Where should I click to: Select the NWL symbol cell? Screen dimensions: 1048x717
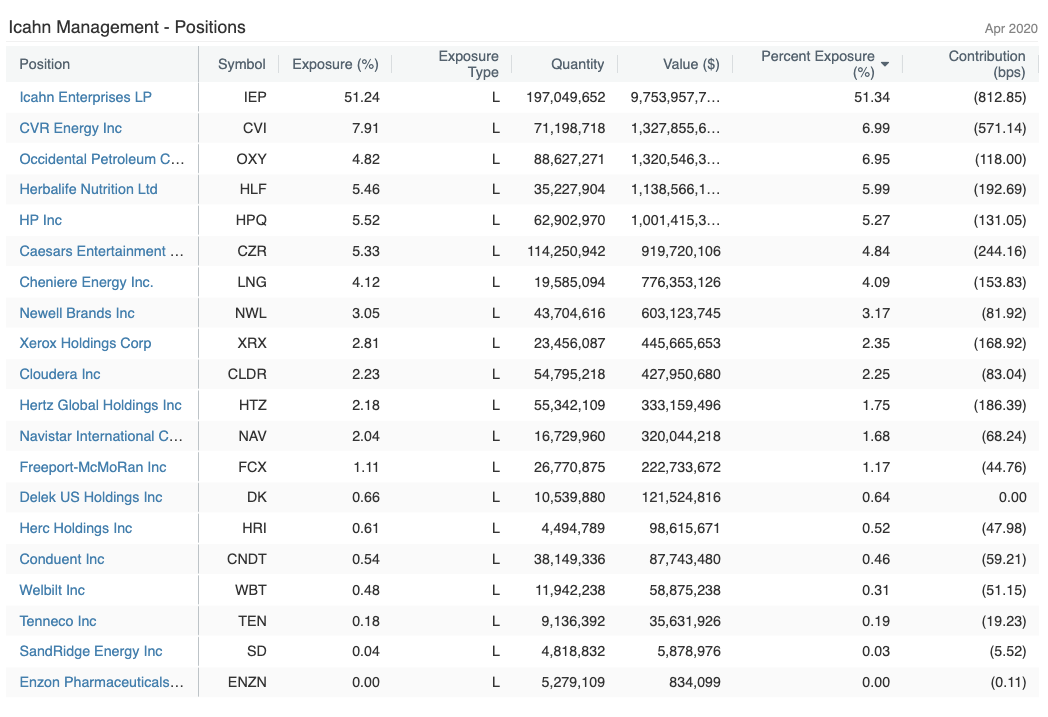click(x=251, y=313)
